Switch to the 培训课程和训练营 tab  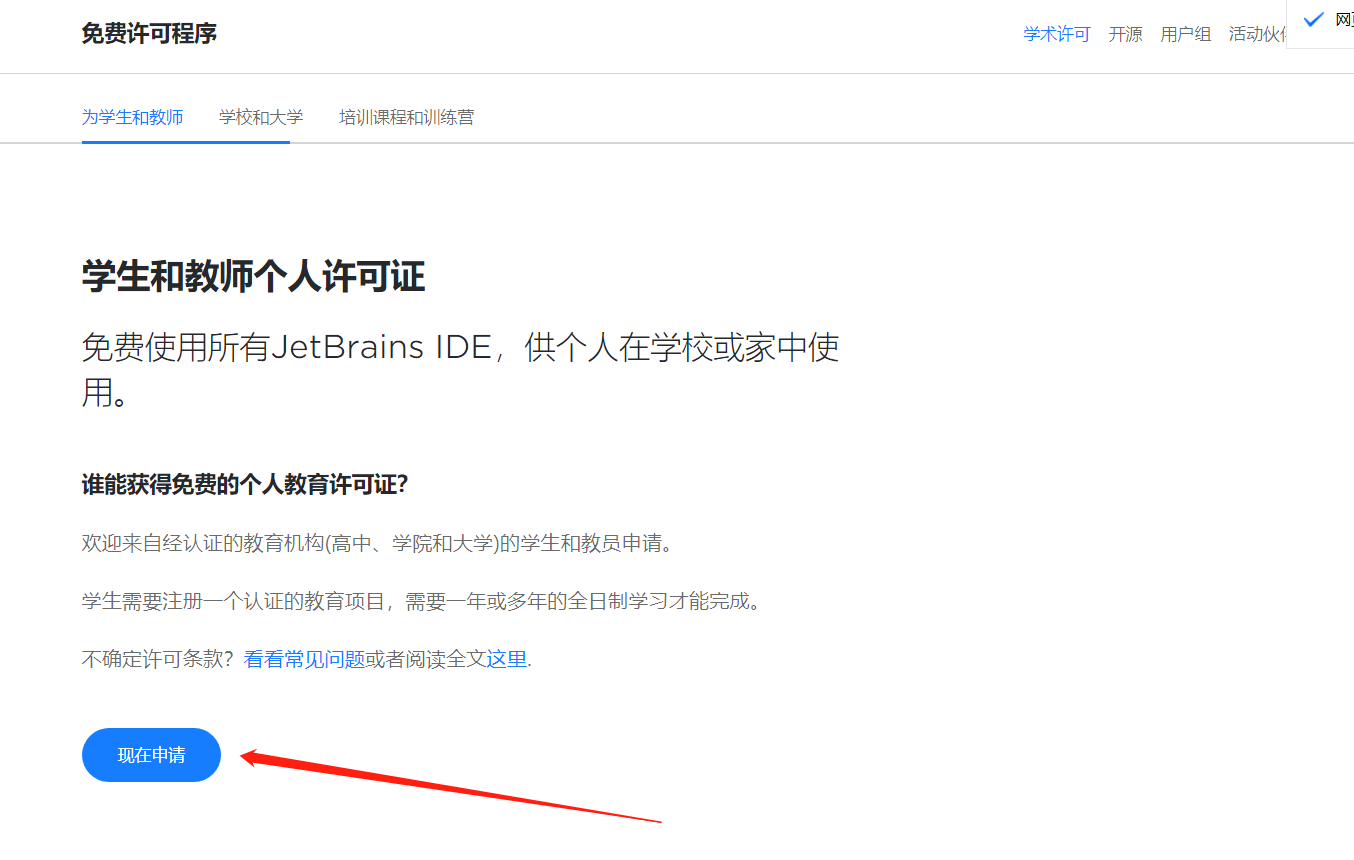407,117
